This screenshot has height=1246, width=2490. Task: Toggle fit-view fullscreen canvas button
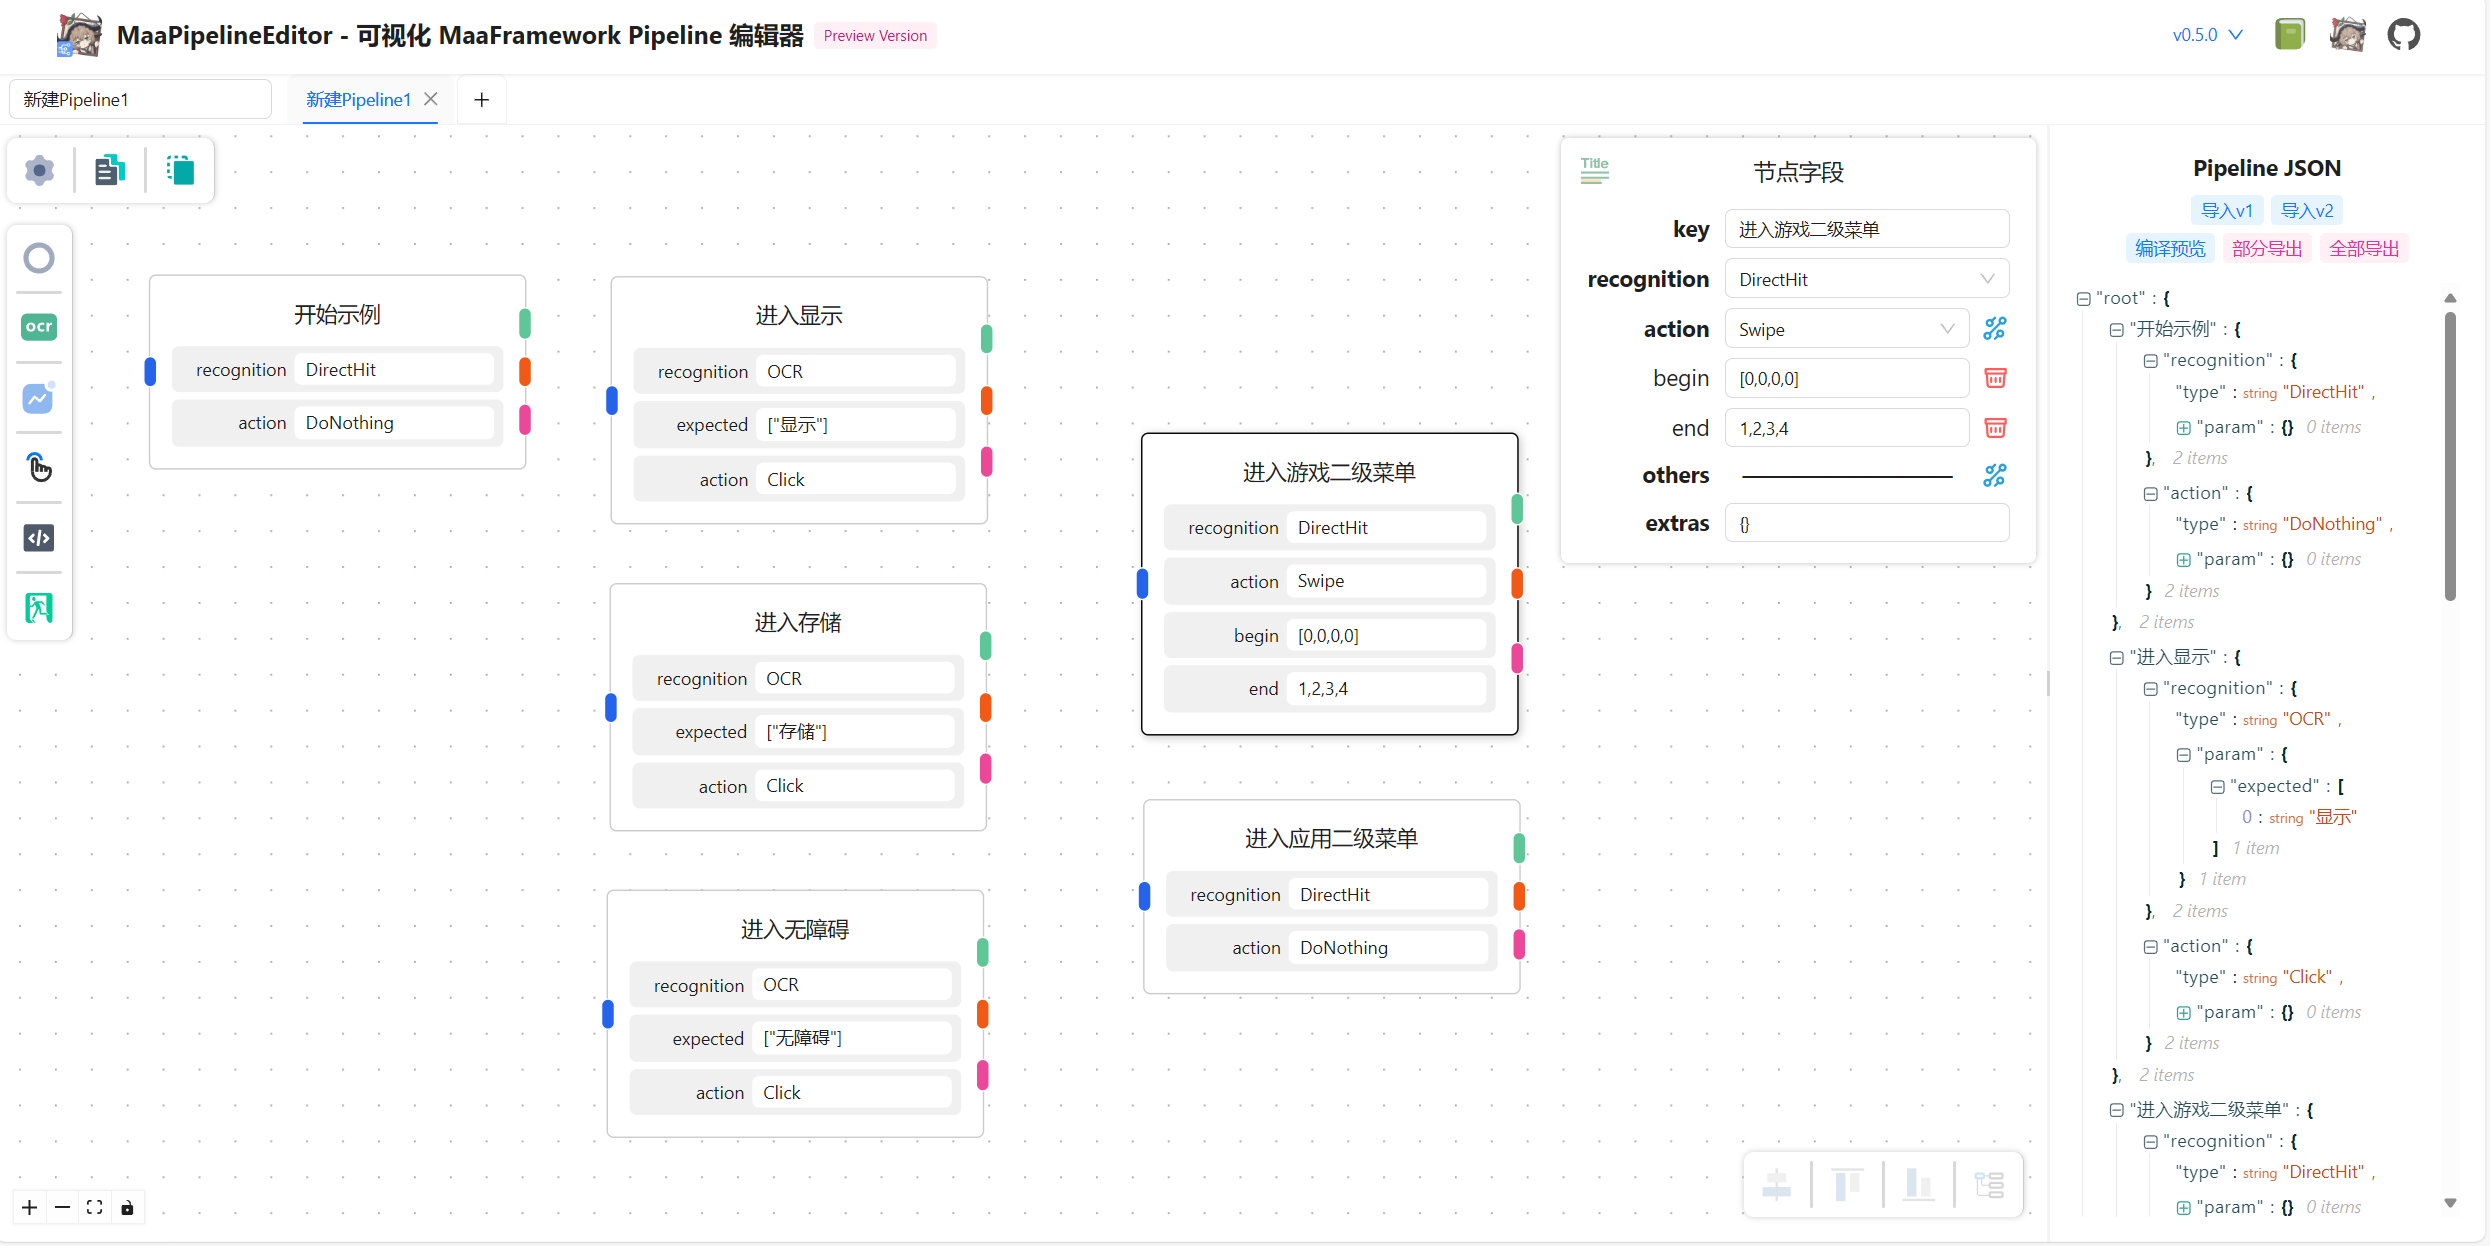[x=94, y=1208]
